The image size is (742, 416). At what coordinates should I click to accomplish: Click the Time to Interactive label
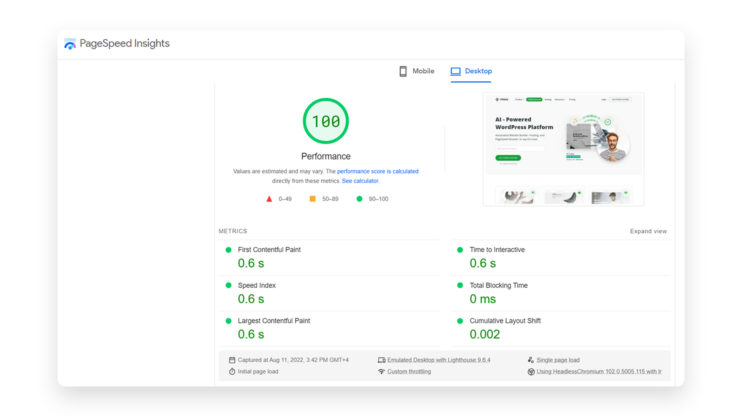497,249
